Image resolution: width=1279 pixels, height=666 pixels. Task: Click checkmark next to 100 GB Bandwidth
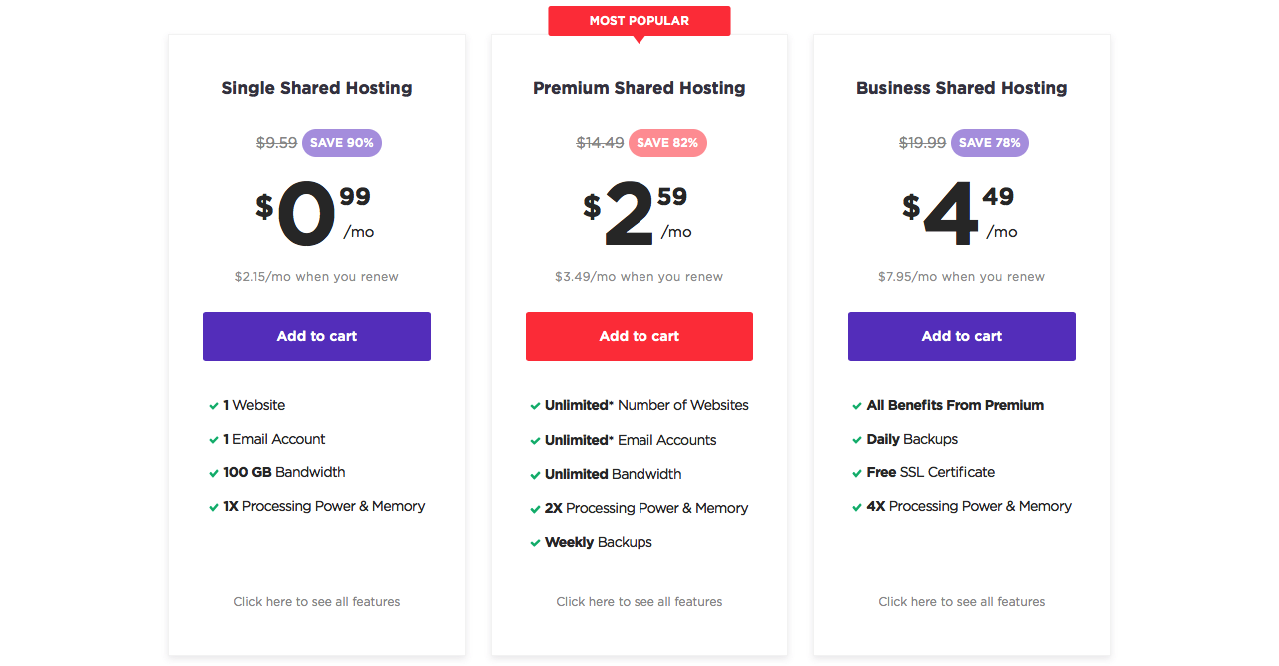pos(214,473)
